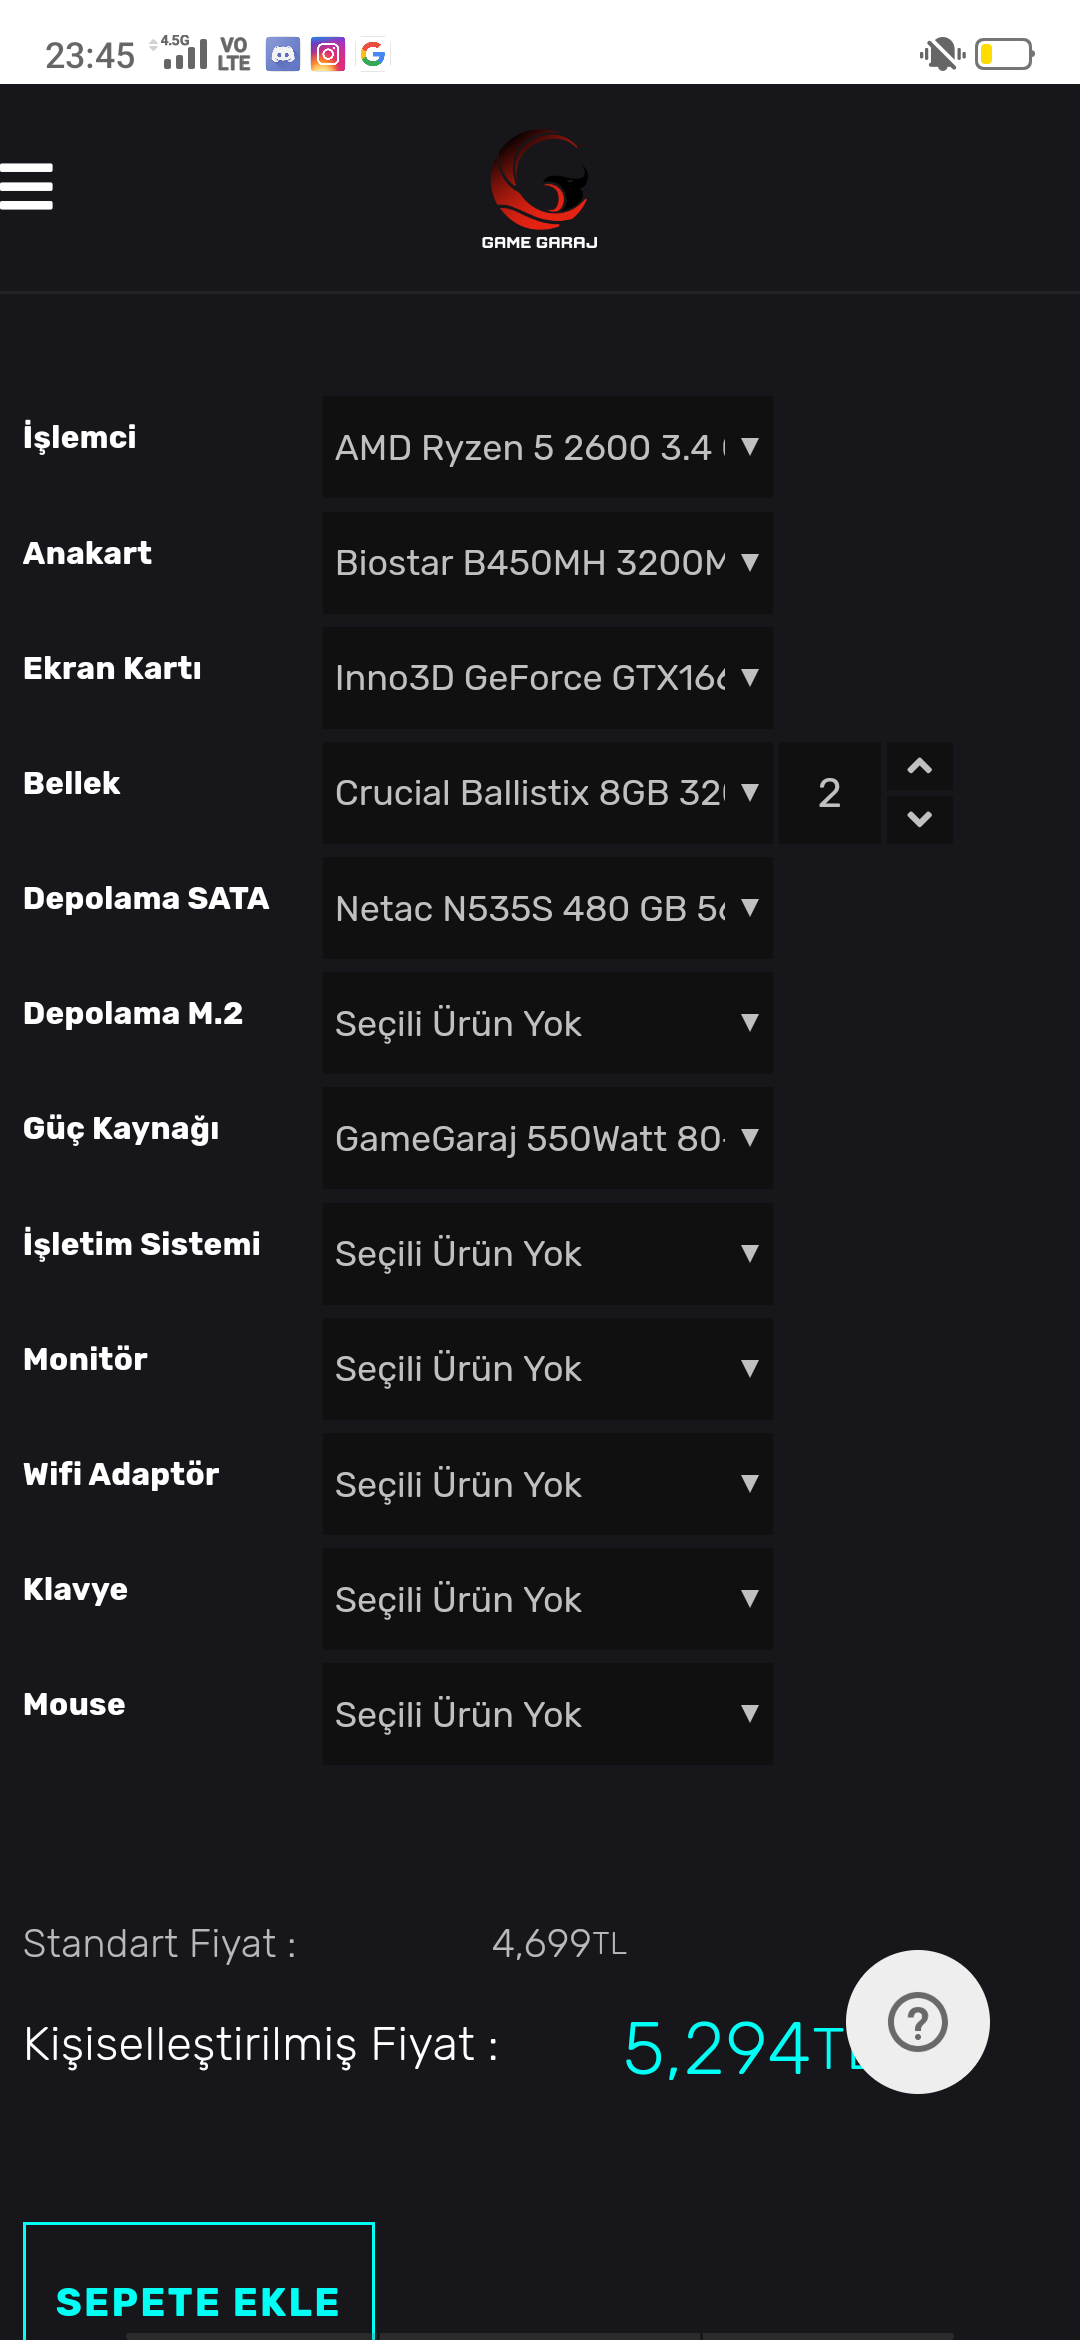
Task: Tap the Google notification icon
Action: pyautogui.click(x=373, y=54)
